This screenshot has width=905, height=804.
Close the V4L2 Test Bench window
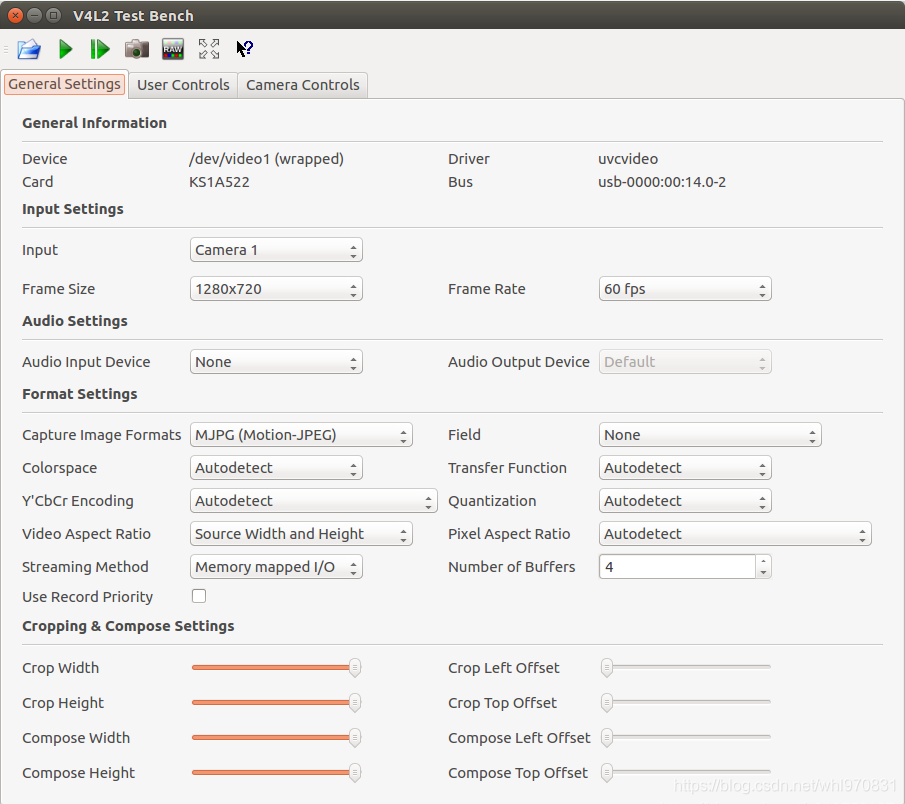pos(16,16)
